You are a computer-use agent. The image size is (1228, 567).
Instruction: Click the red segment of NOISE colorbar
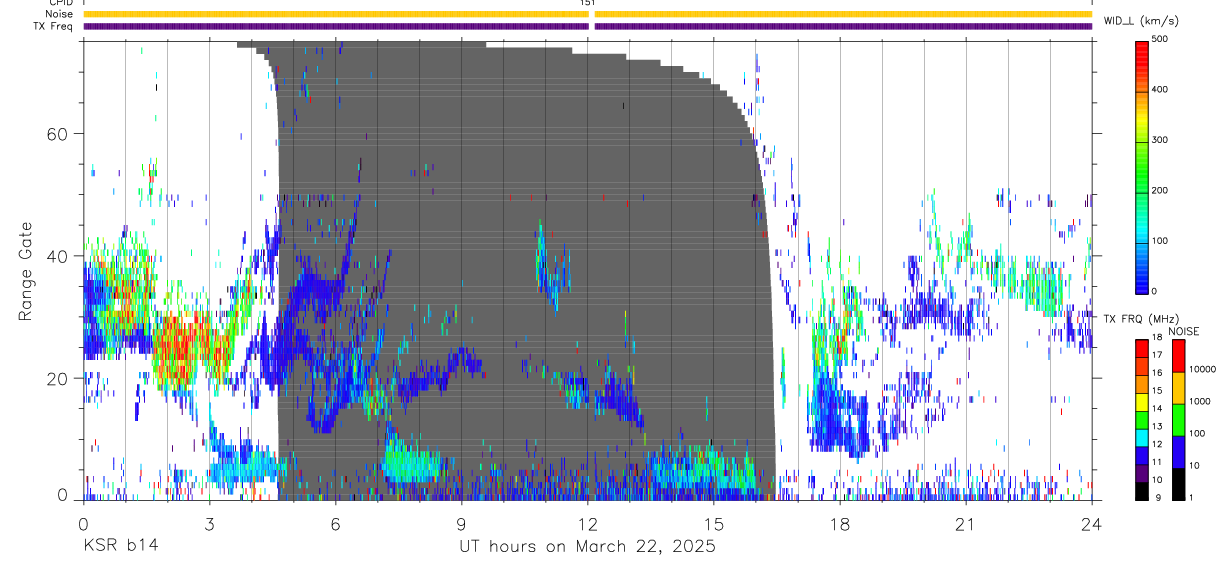[1178, 356]
